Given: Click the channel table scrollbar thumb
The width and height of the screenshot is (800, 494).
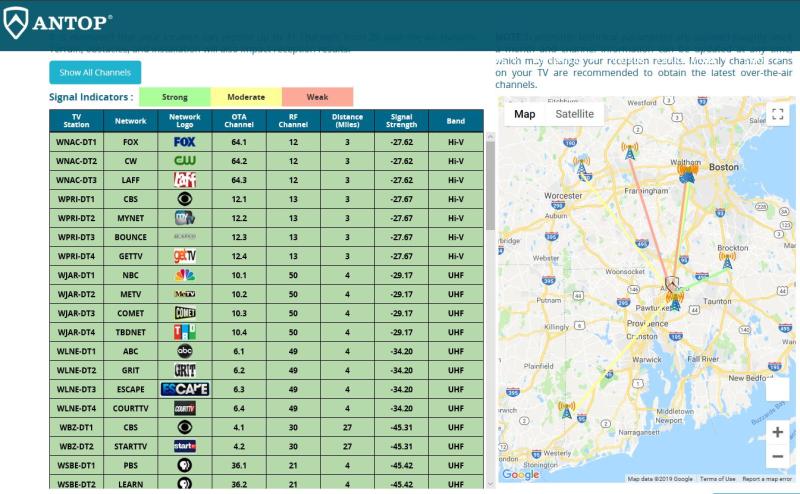Looking at the screenshot, I should [x=490, y=186].
